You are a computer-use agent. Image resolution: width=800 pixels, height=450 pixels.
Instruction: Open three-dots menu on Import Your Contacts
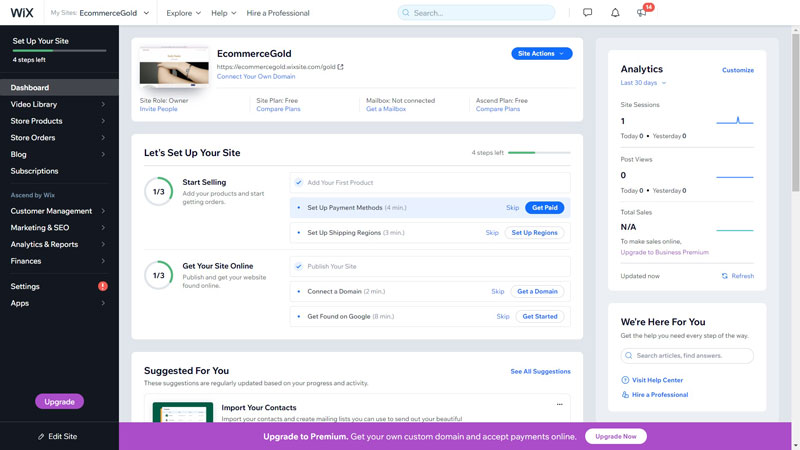[x=560, y=404]
